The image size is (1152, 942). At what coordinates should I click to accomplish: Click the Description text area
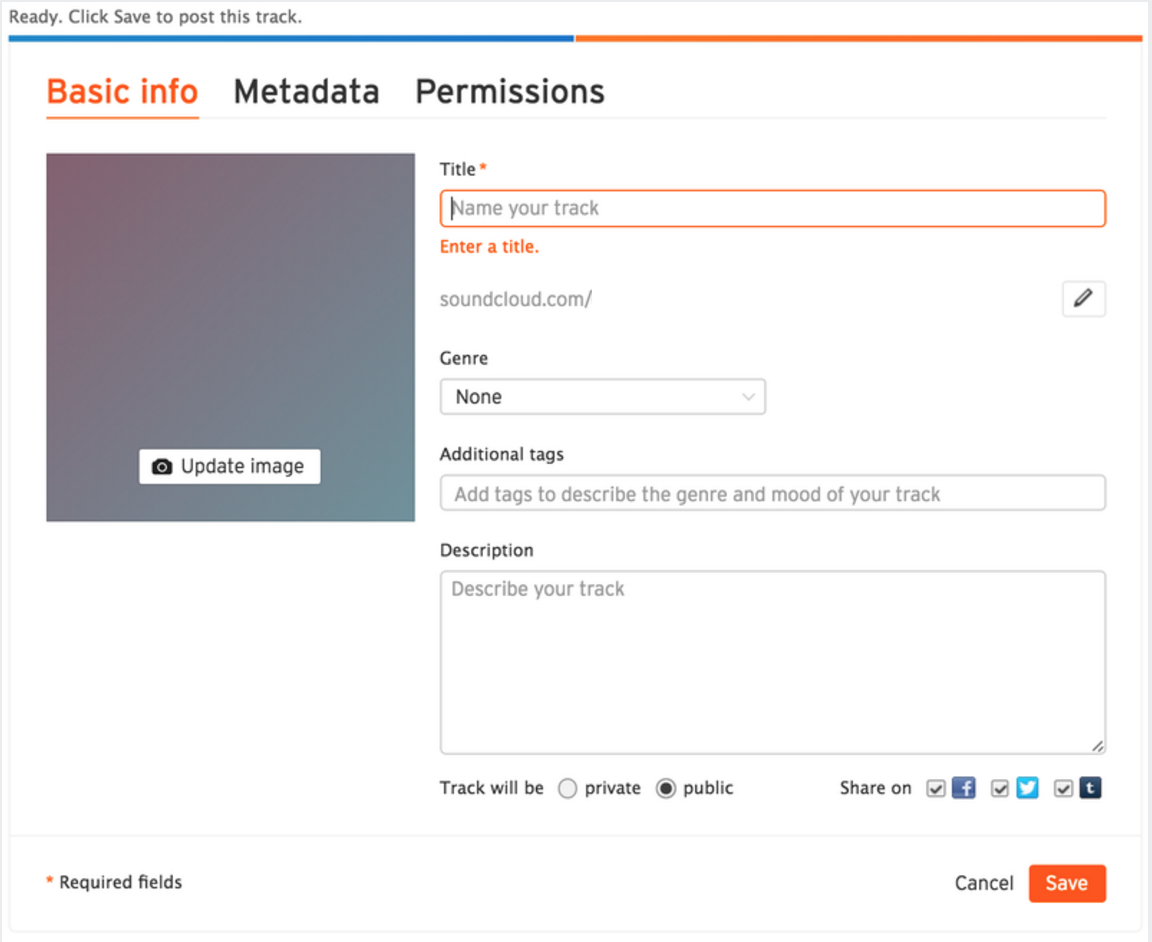tap(772, 662)
